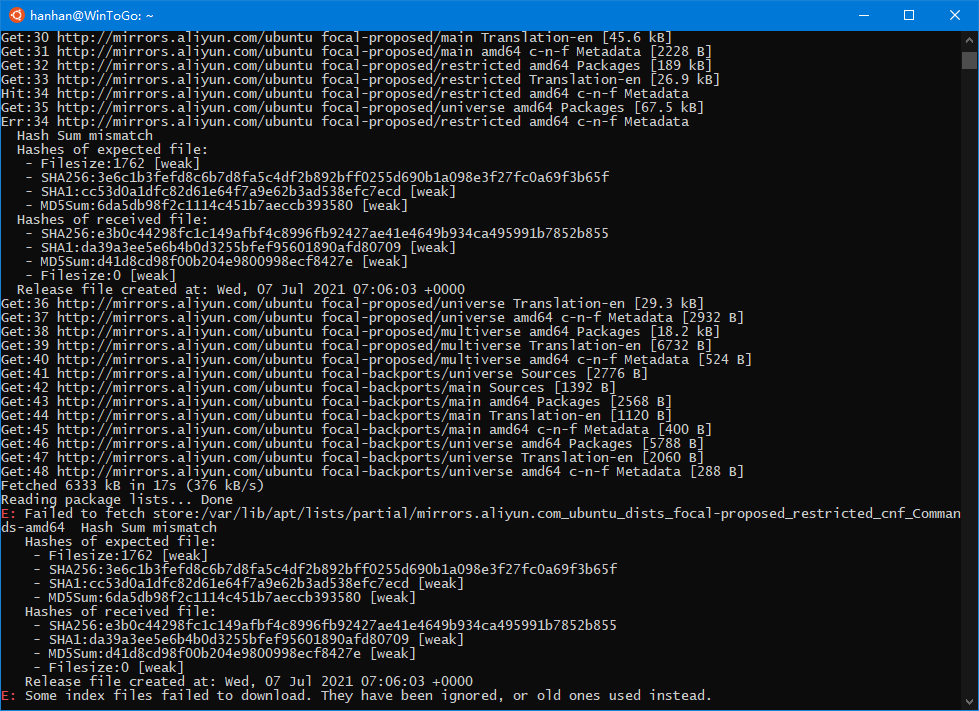The height and width of the screenshot is (711, 979).
Task: Click the [2776 B] size on the Get:41 line
Action: [616, 373]
